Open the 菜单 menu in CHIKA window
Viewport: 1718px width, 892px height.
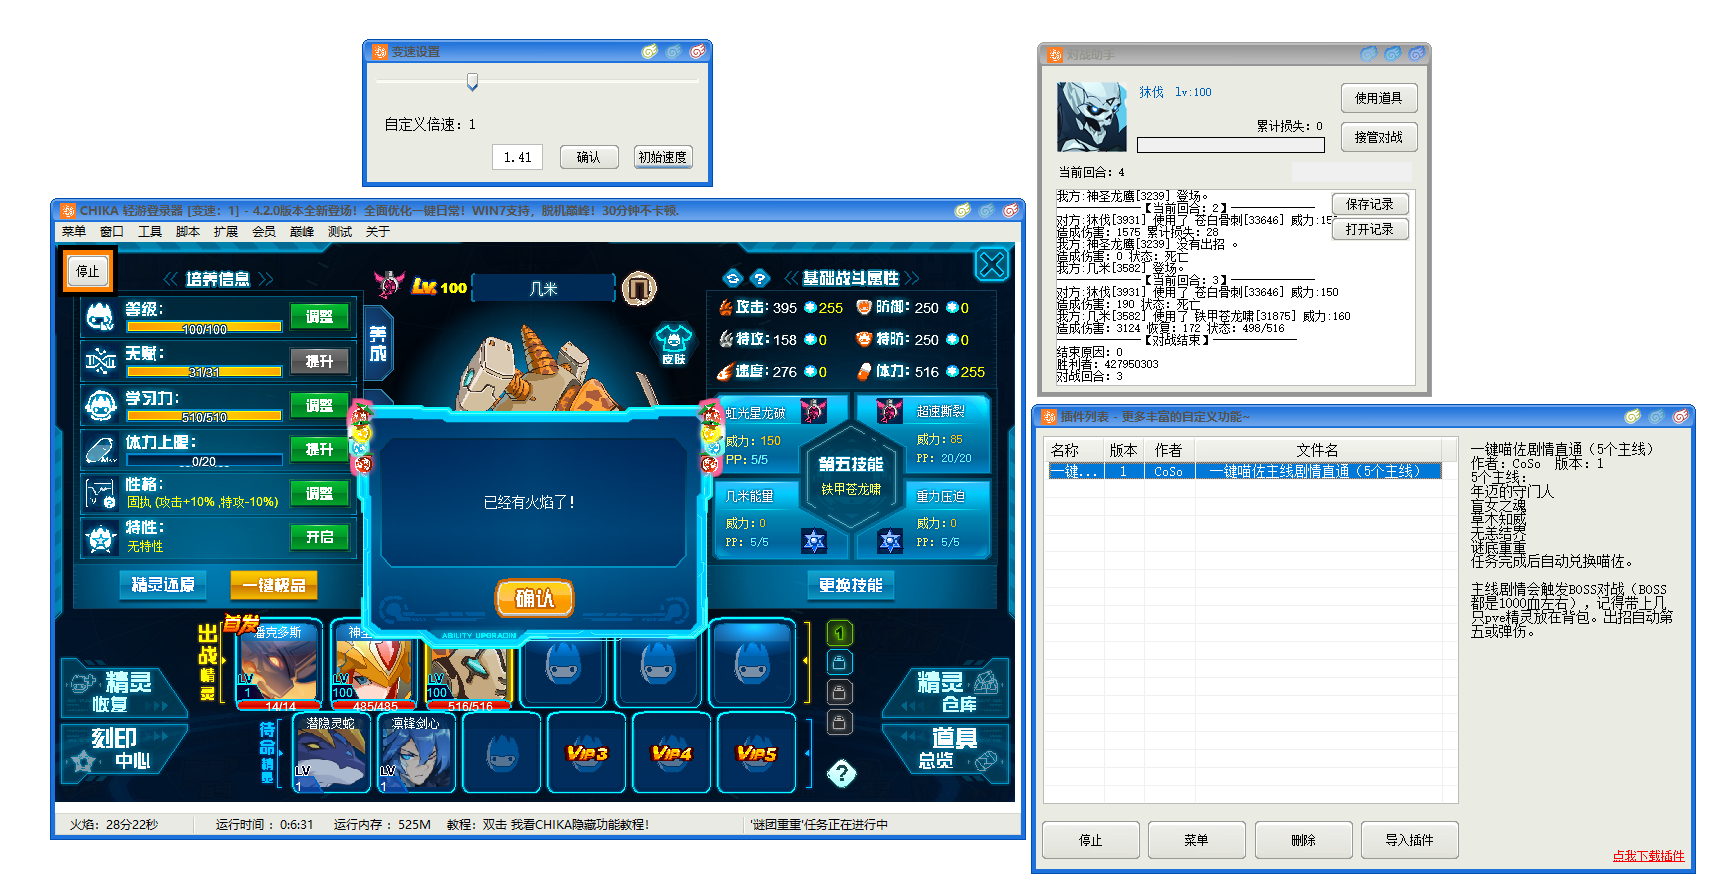(x=74, y=231)
